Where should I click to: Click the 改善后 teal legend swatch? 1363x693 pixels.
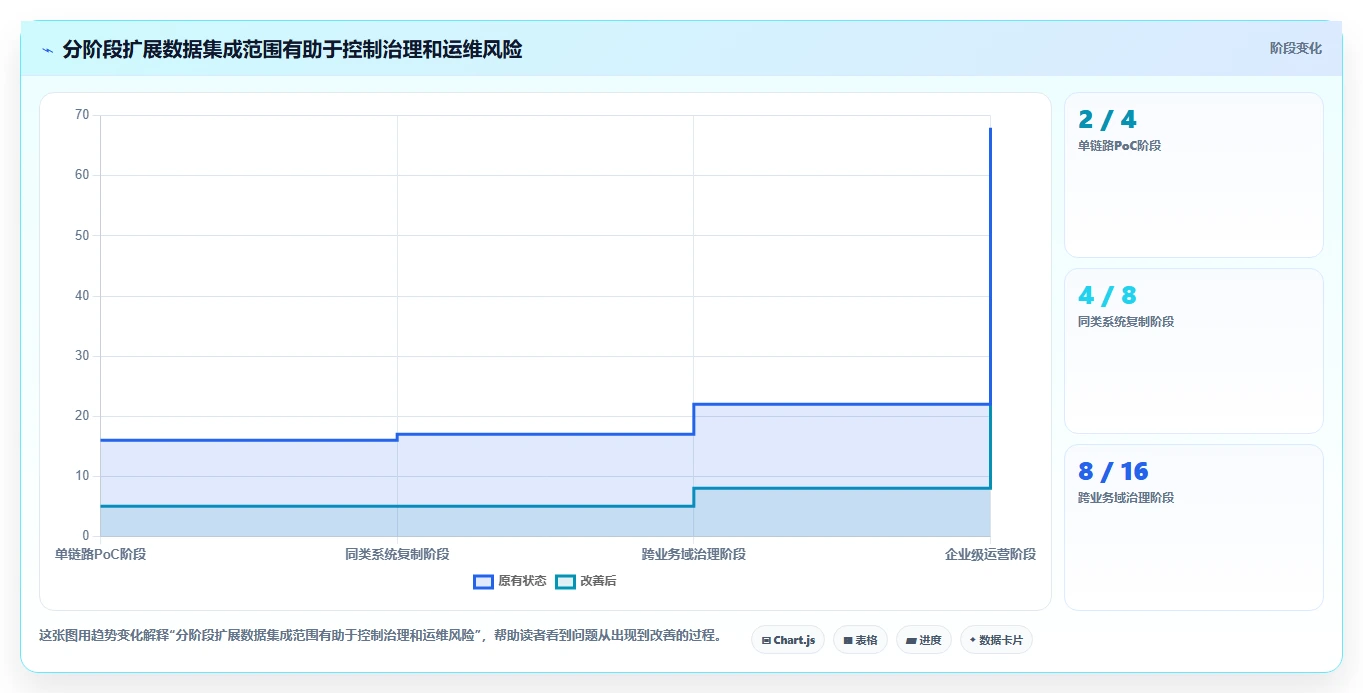pos(566,581)
